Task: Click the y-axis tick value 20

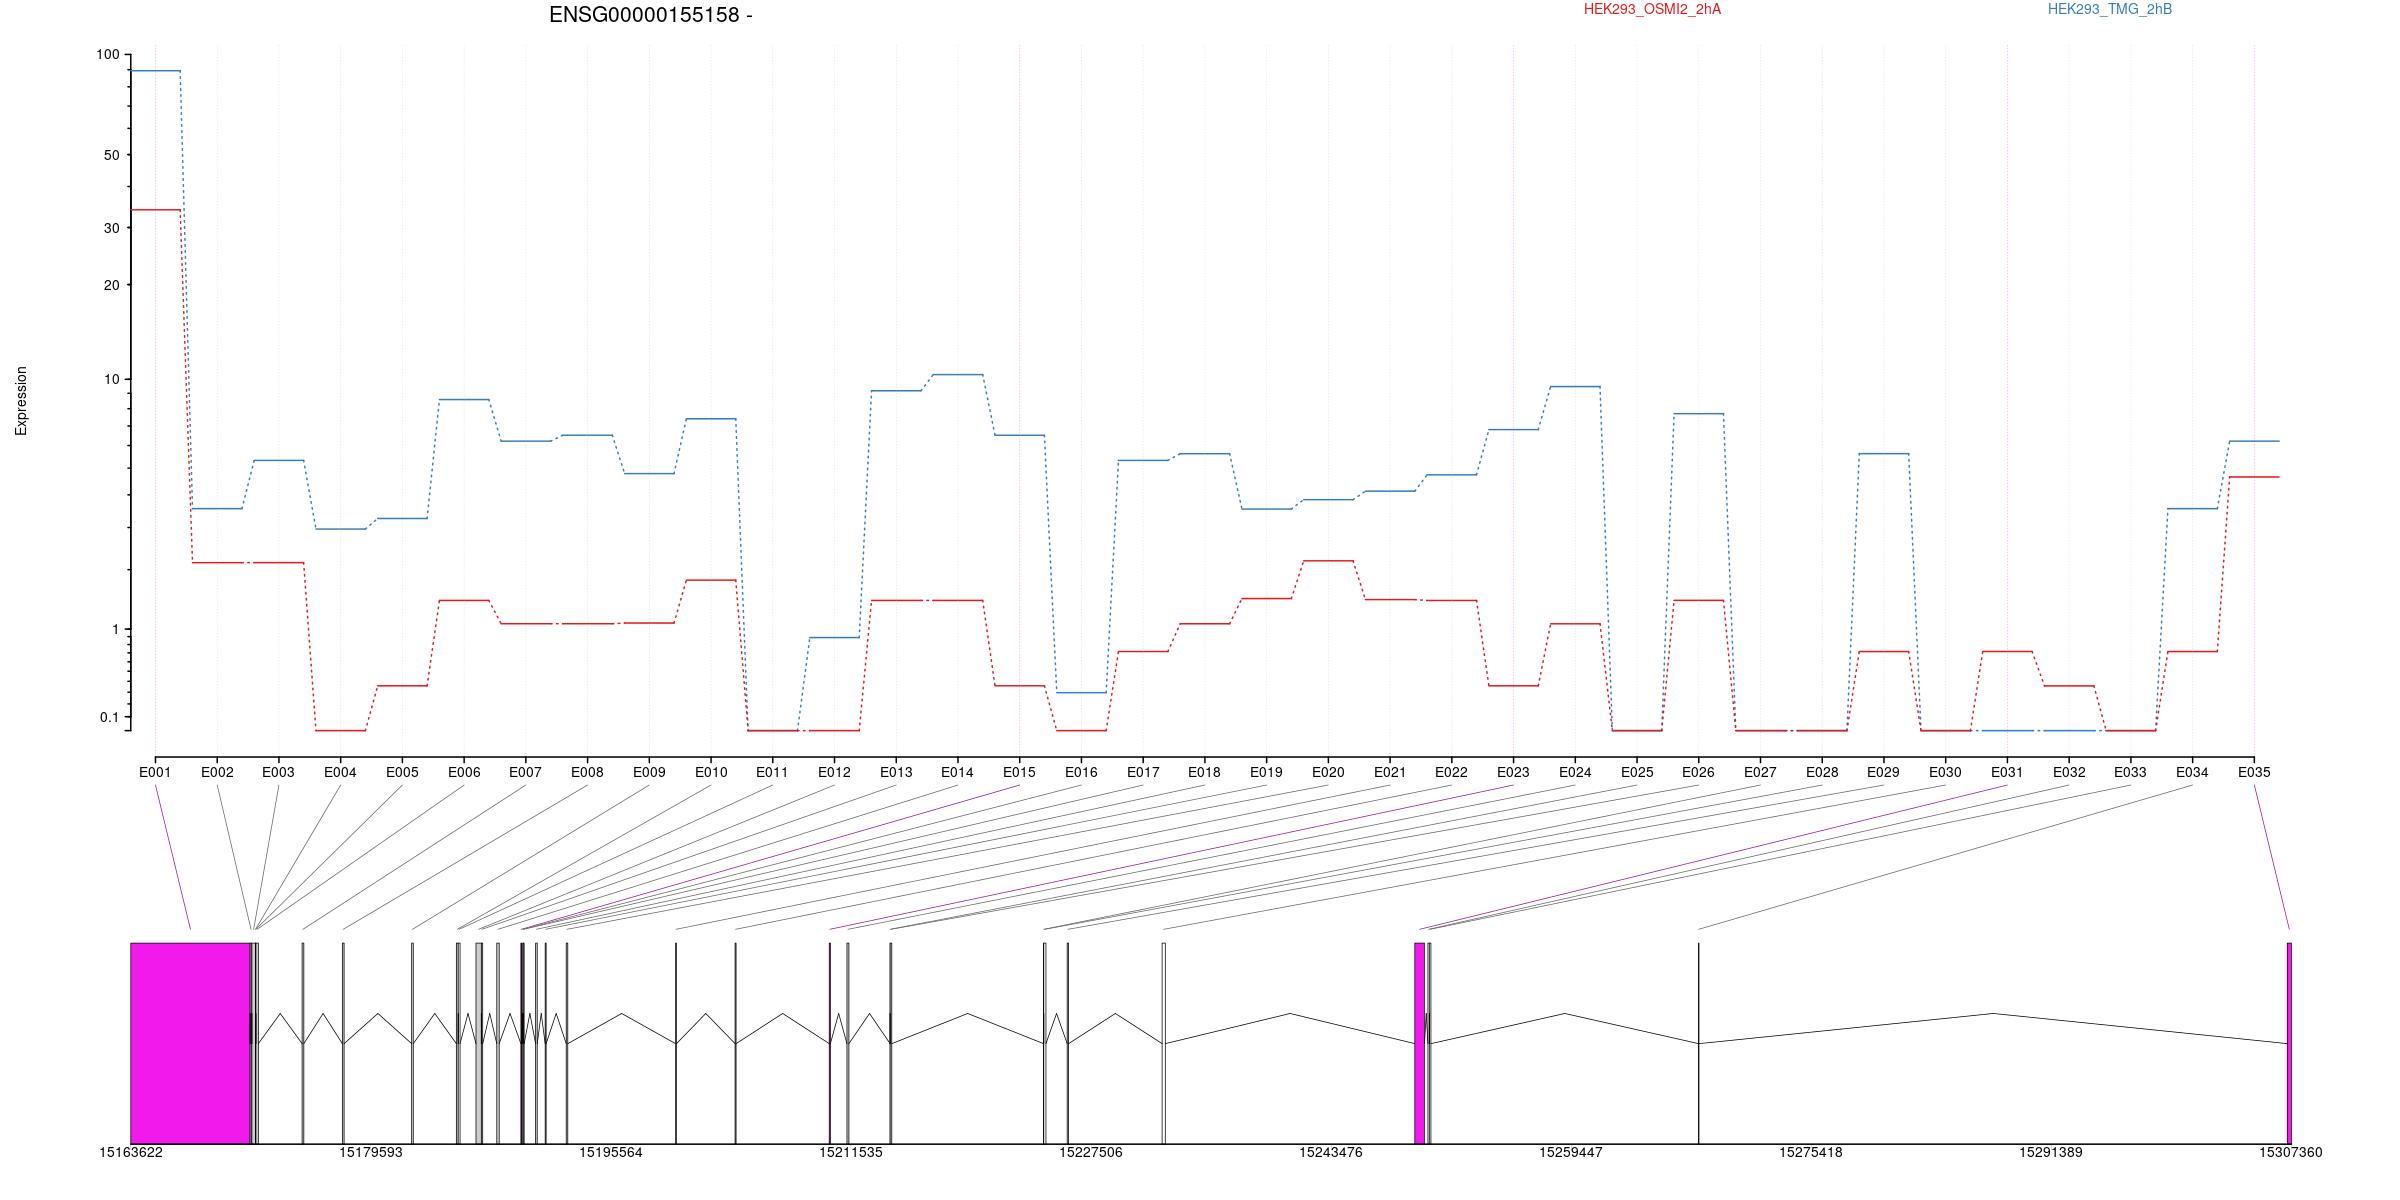Action: point(111,285)
